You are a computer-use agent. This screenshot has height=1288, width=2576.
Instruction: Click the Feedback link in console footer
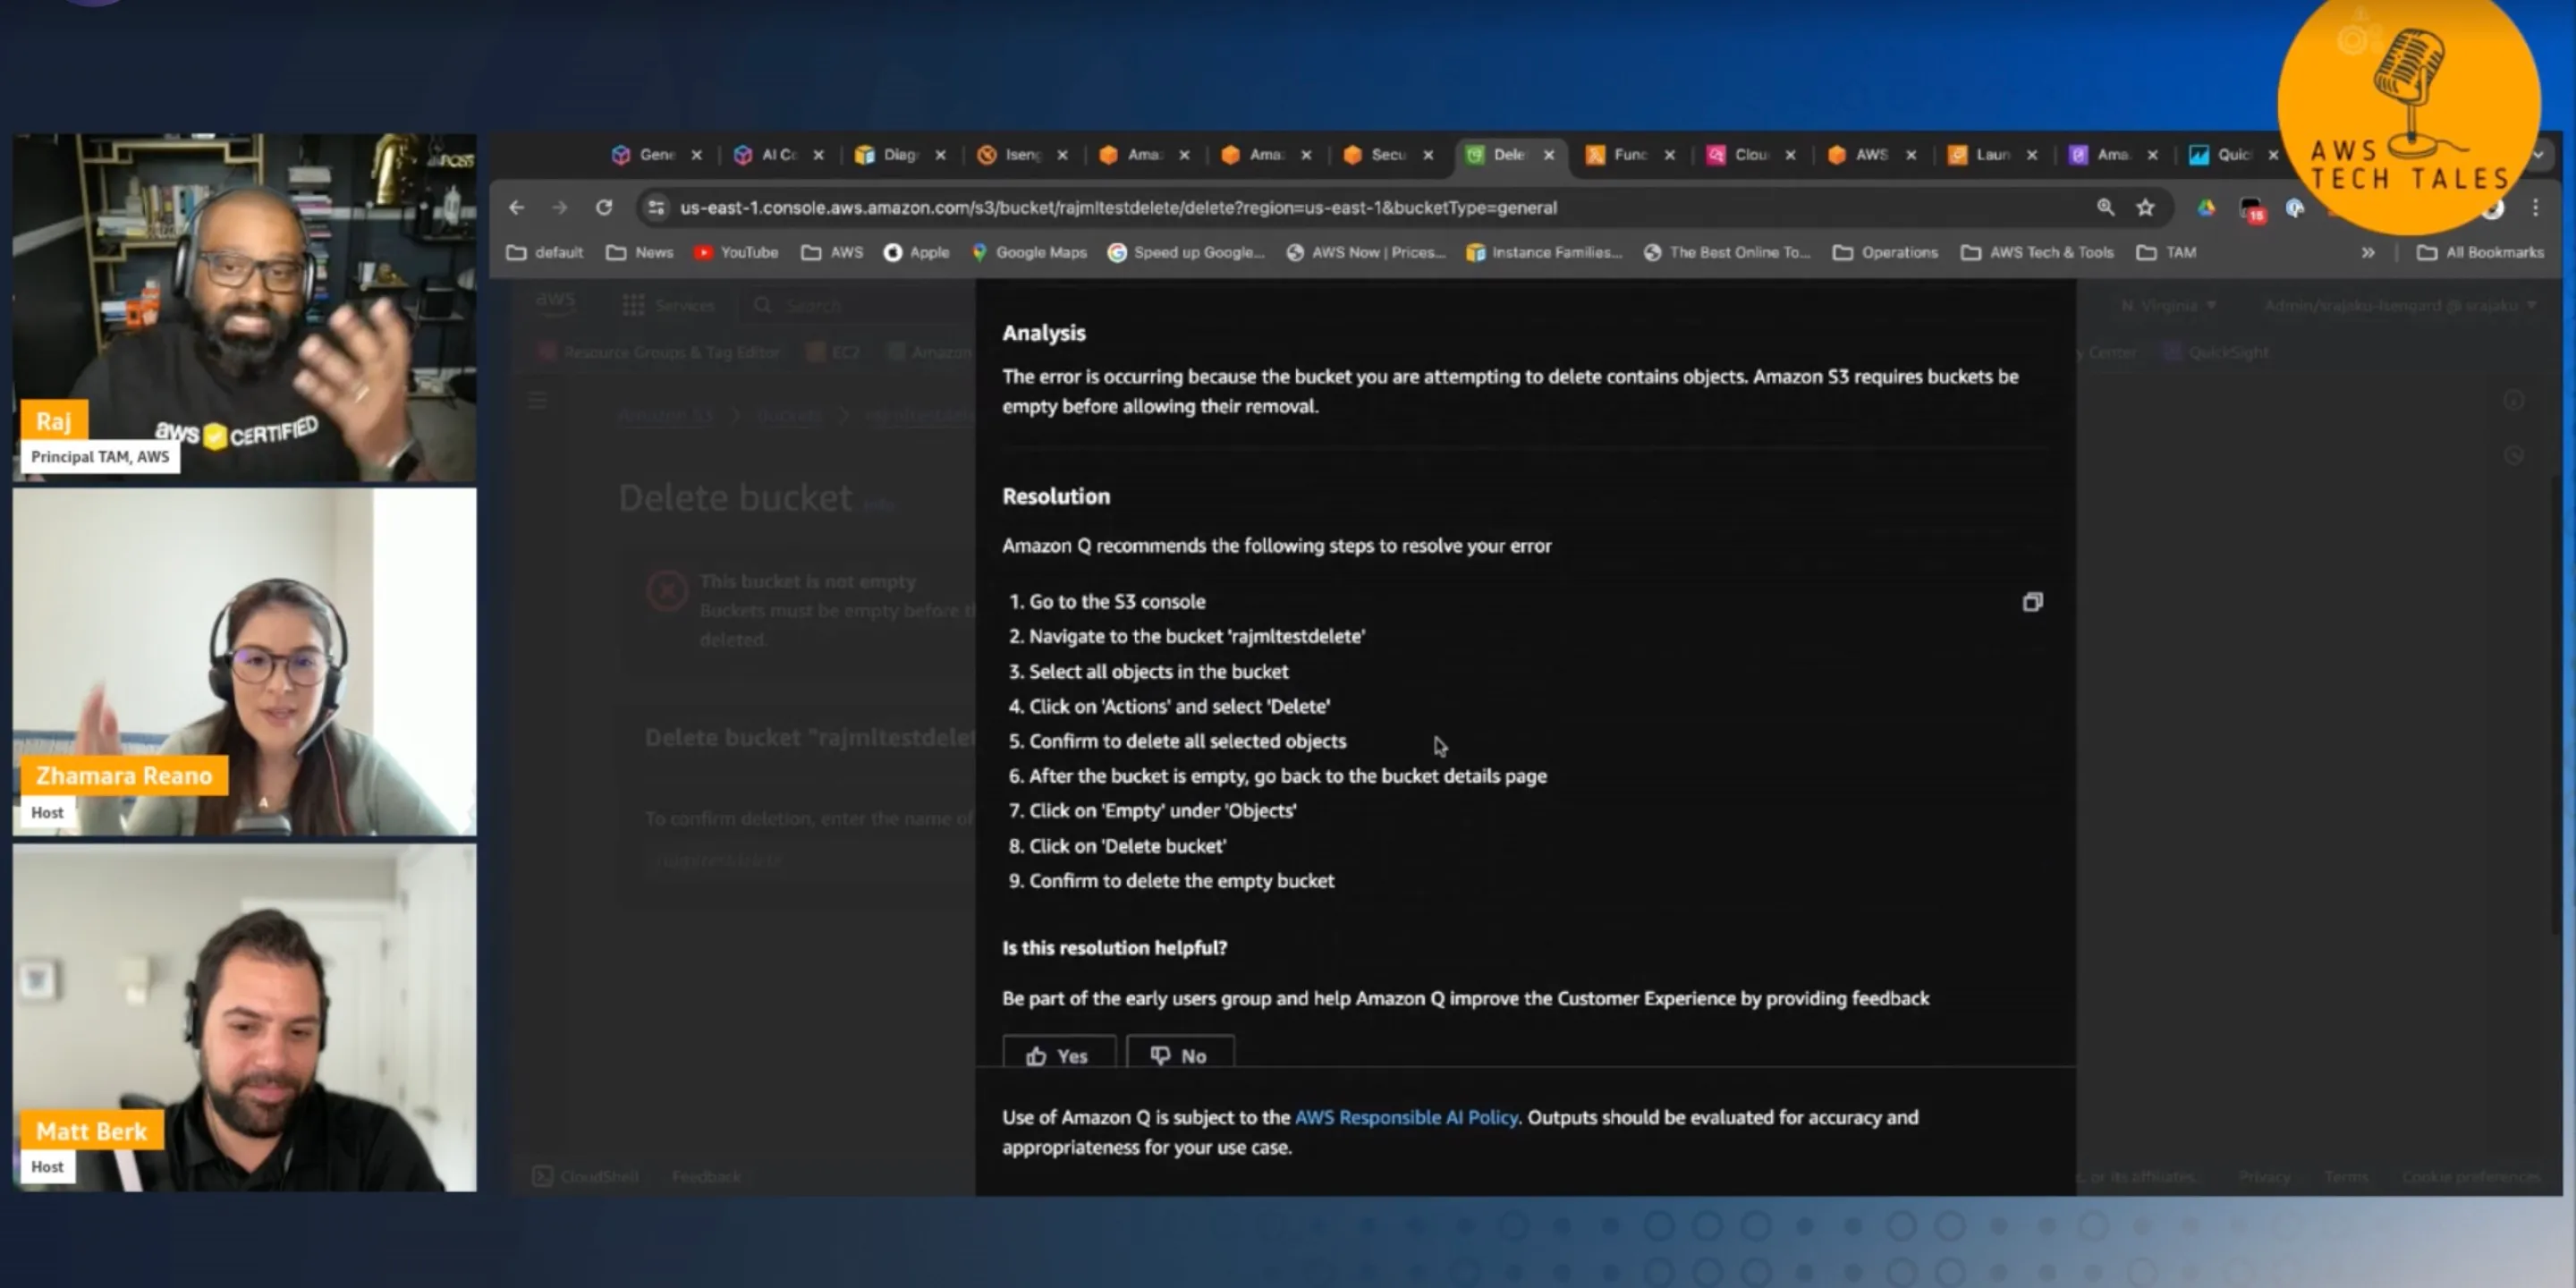706,1176
